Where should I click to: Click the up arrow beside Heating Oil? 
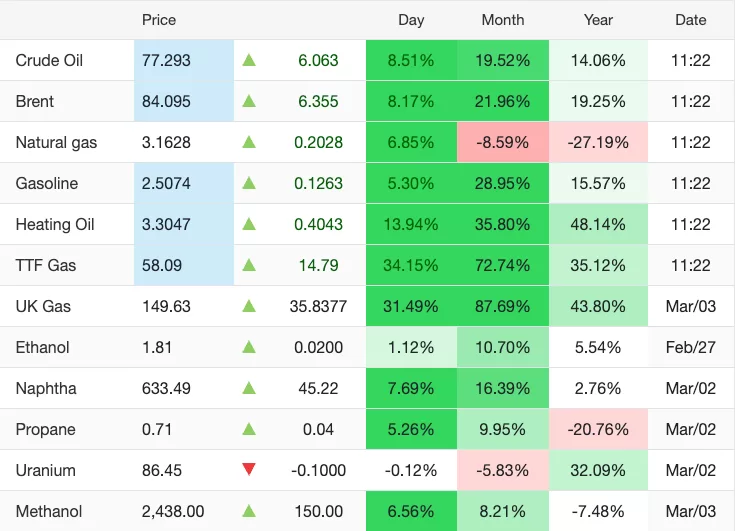coord(249,225)
